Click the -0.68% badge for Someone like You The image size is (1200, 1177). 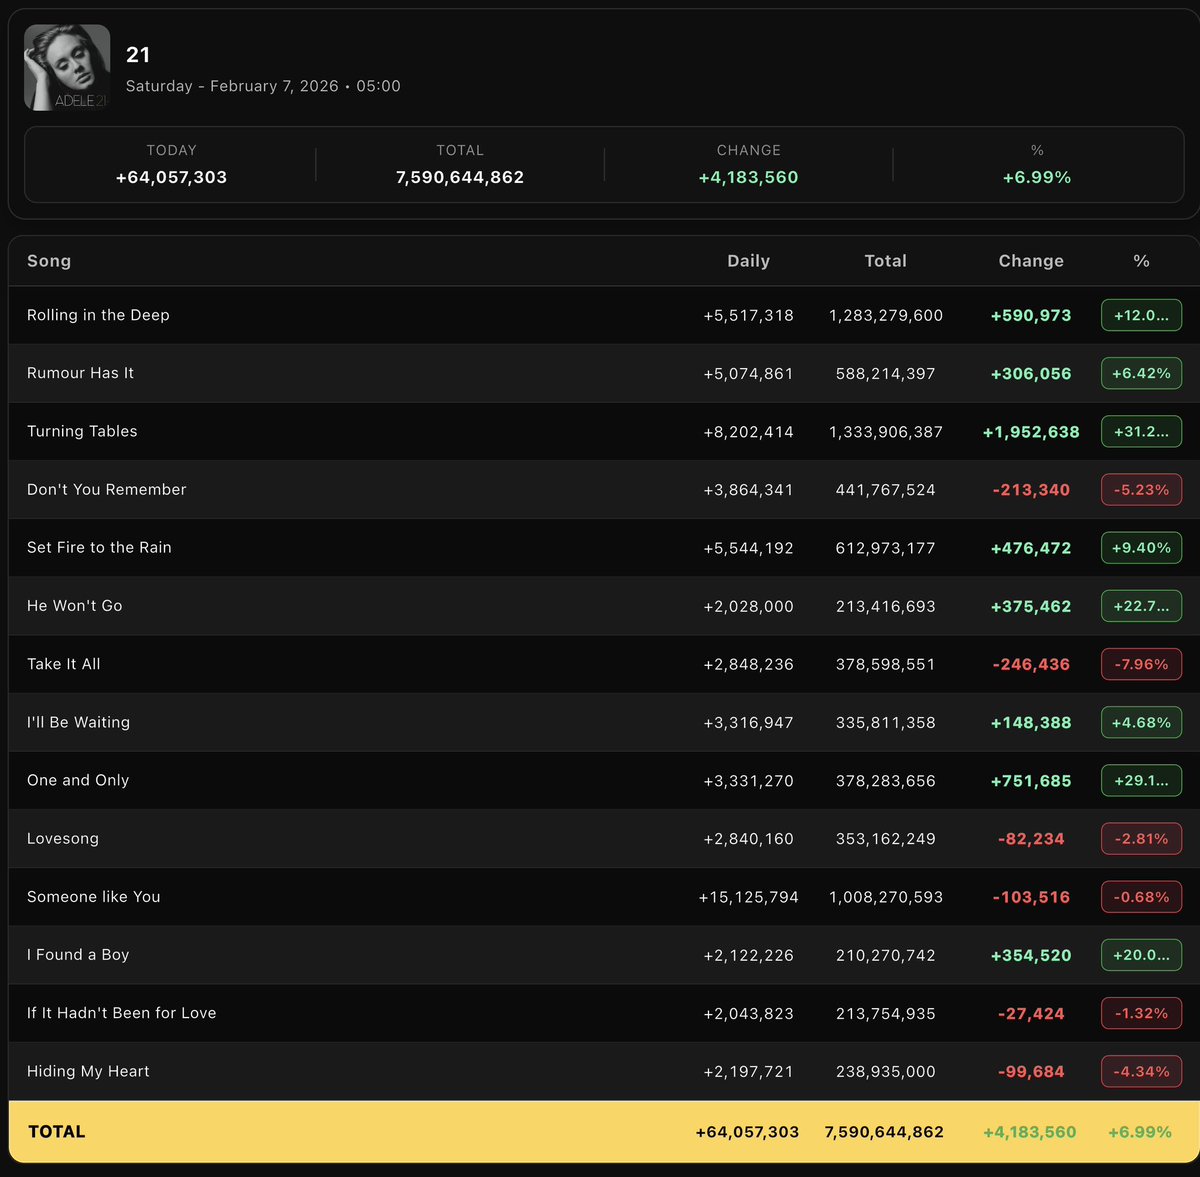[1141, 897]
